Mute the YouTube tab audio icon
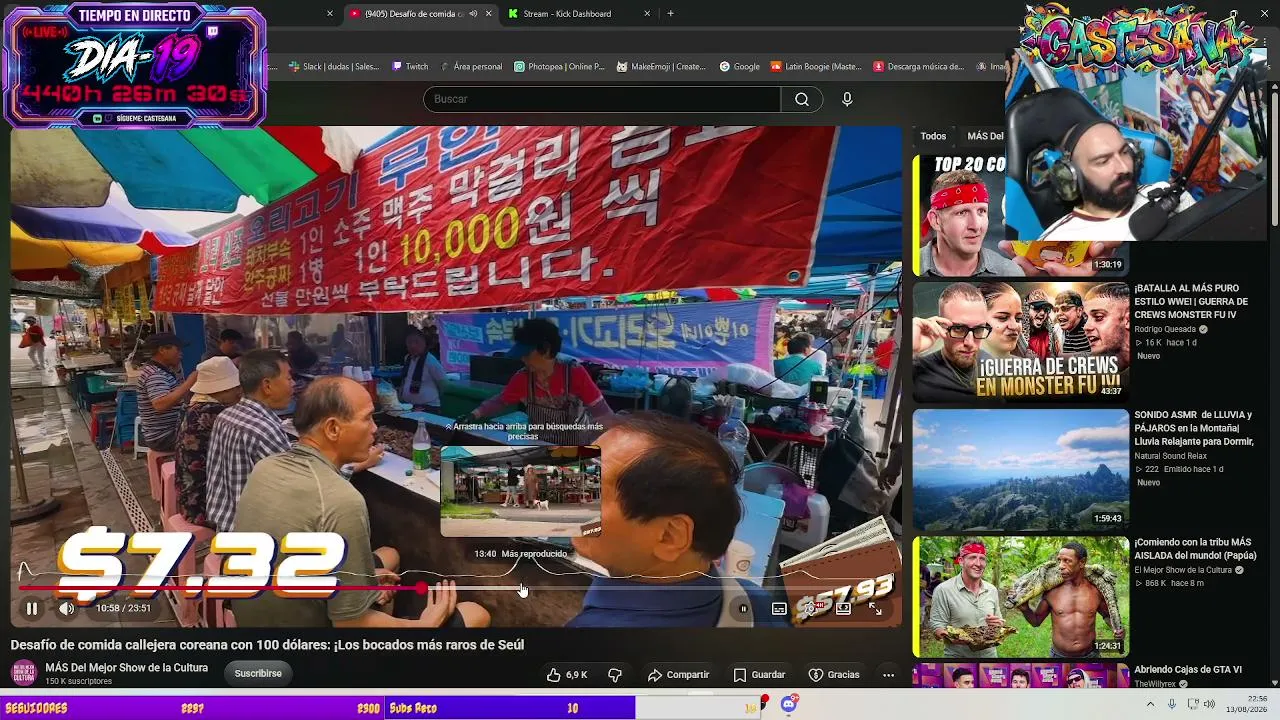The width and height of the screenshot is (1280, 720). click(473, 14)
